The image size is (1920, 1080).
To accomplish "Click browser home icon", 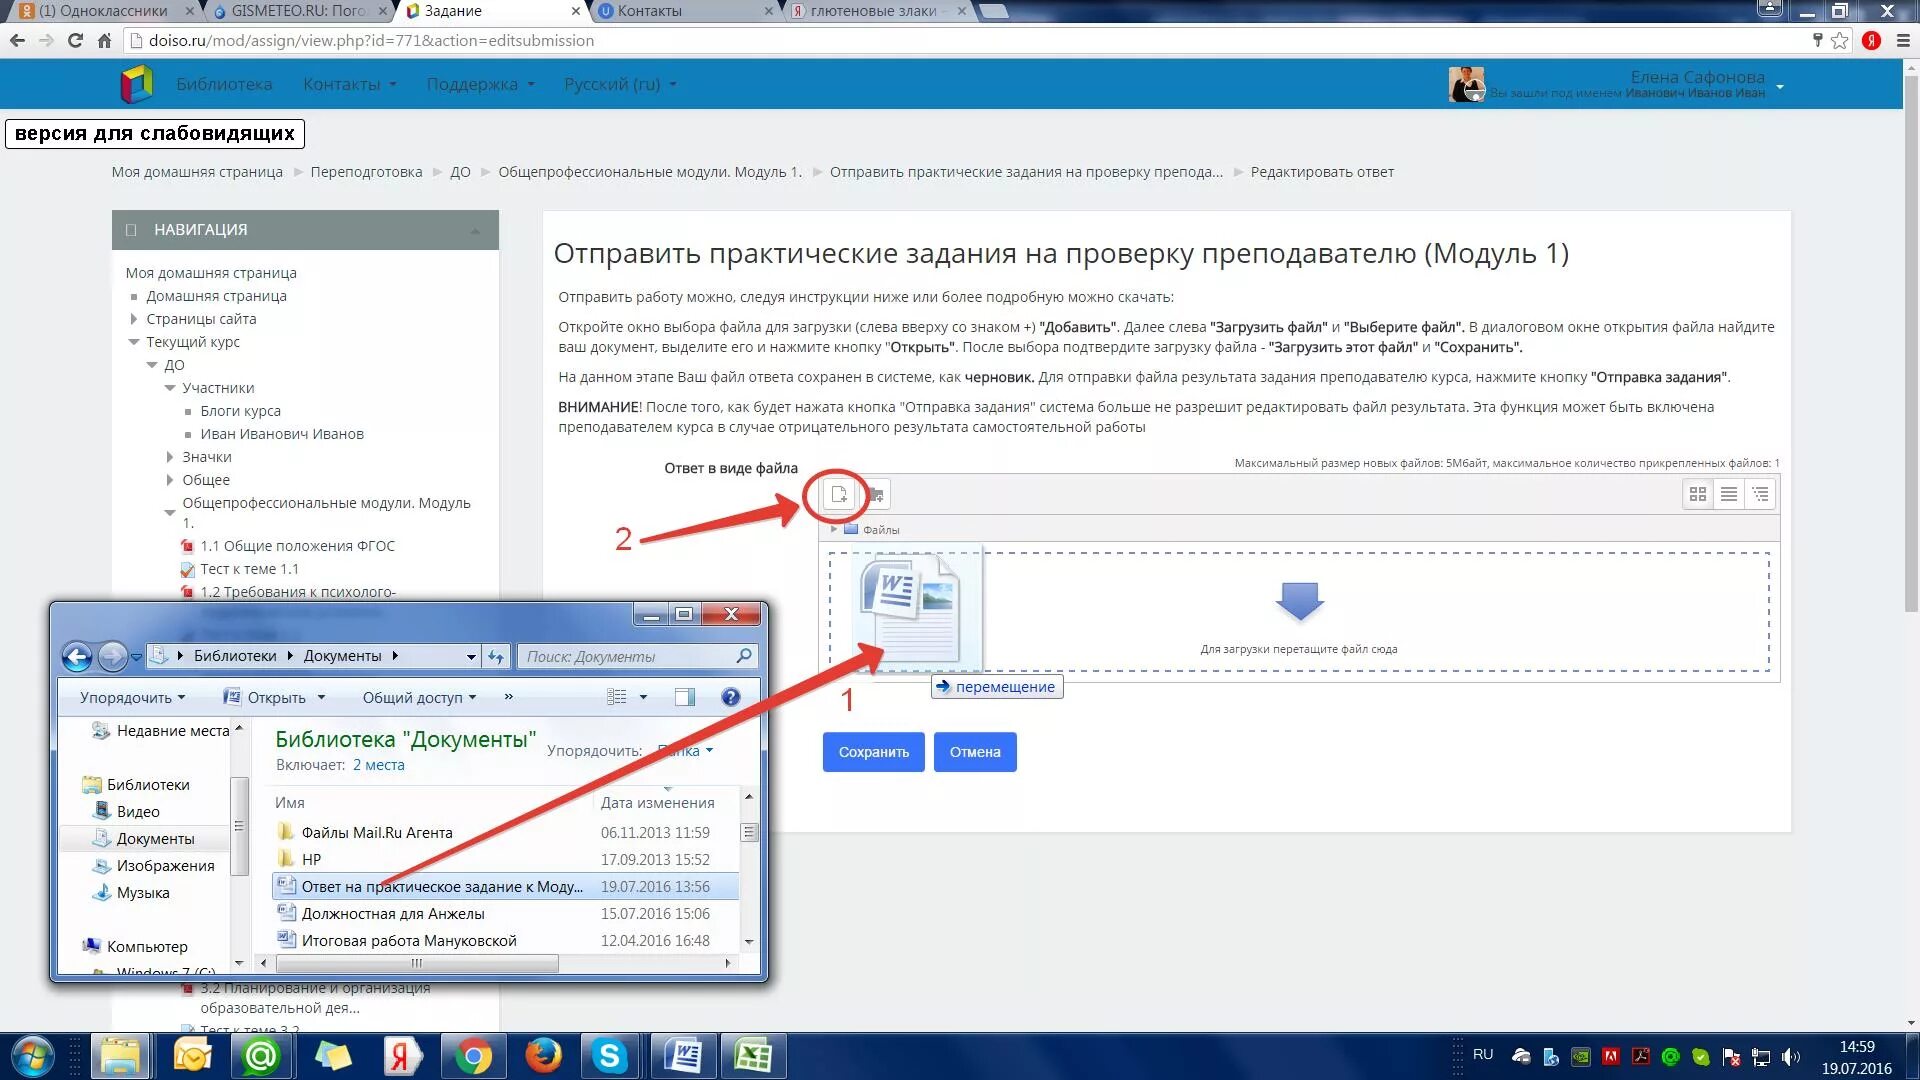I will click(x=104, y=41).
